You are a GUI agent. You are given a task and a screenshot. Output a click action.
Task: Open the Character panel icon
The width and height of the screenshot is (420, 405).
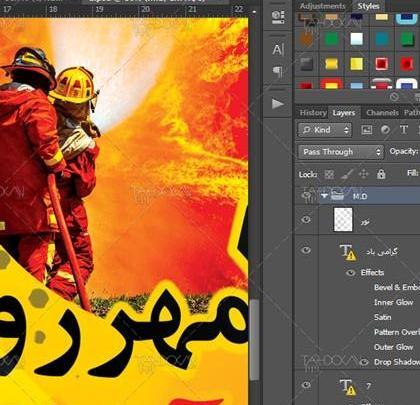click(278, 50)
